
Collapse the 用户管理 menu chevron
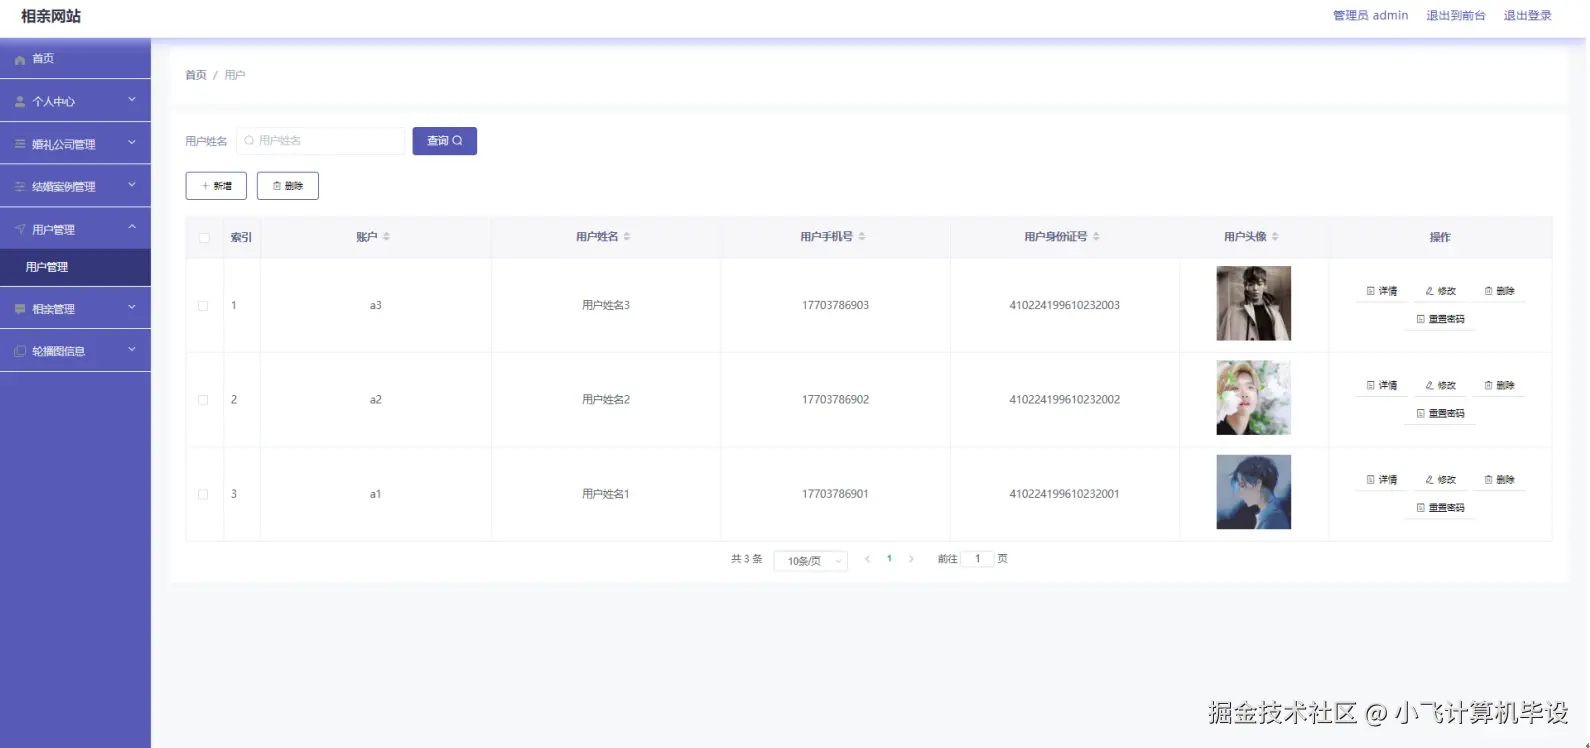(132, 228)
